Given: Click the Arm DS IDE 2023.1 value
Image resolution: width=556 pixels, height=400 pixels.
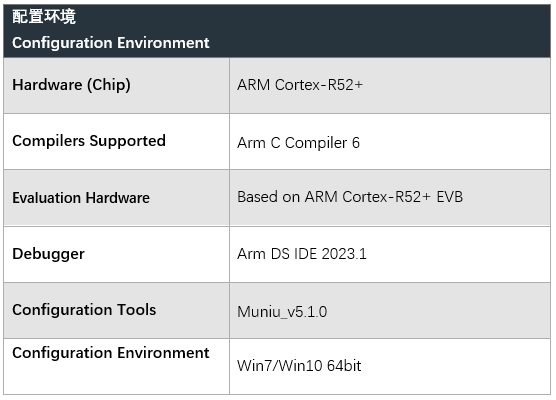Looking at the screenshot, I should [x=302, y=254].
